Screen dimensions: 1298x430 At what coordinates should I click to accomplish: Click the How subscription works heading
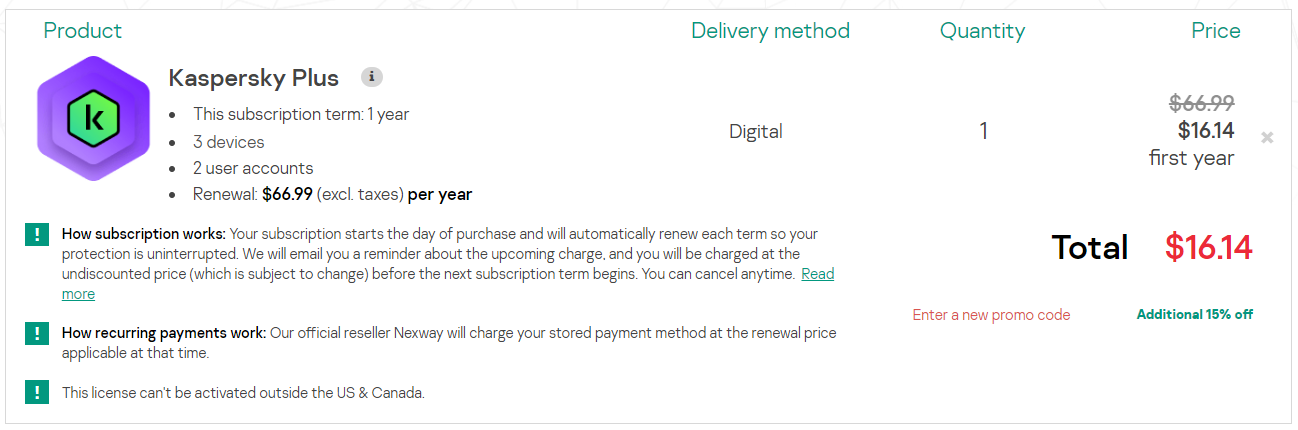pyautogui.click(x=144, y=234)
